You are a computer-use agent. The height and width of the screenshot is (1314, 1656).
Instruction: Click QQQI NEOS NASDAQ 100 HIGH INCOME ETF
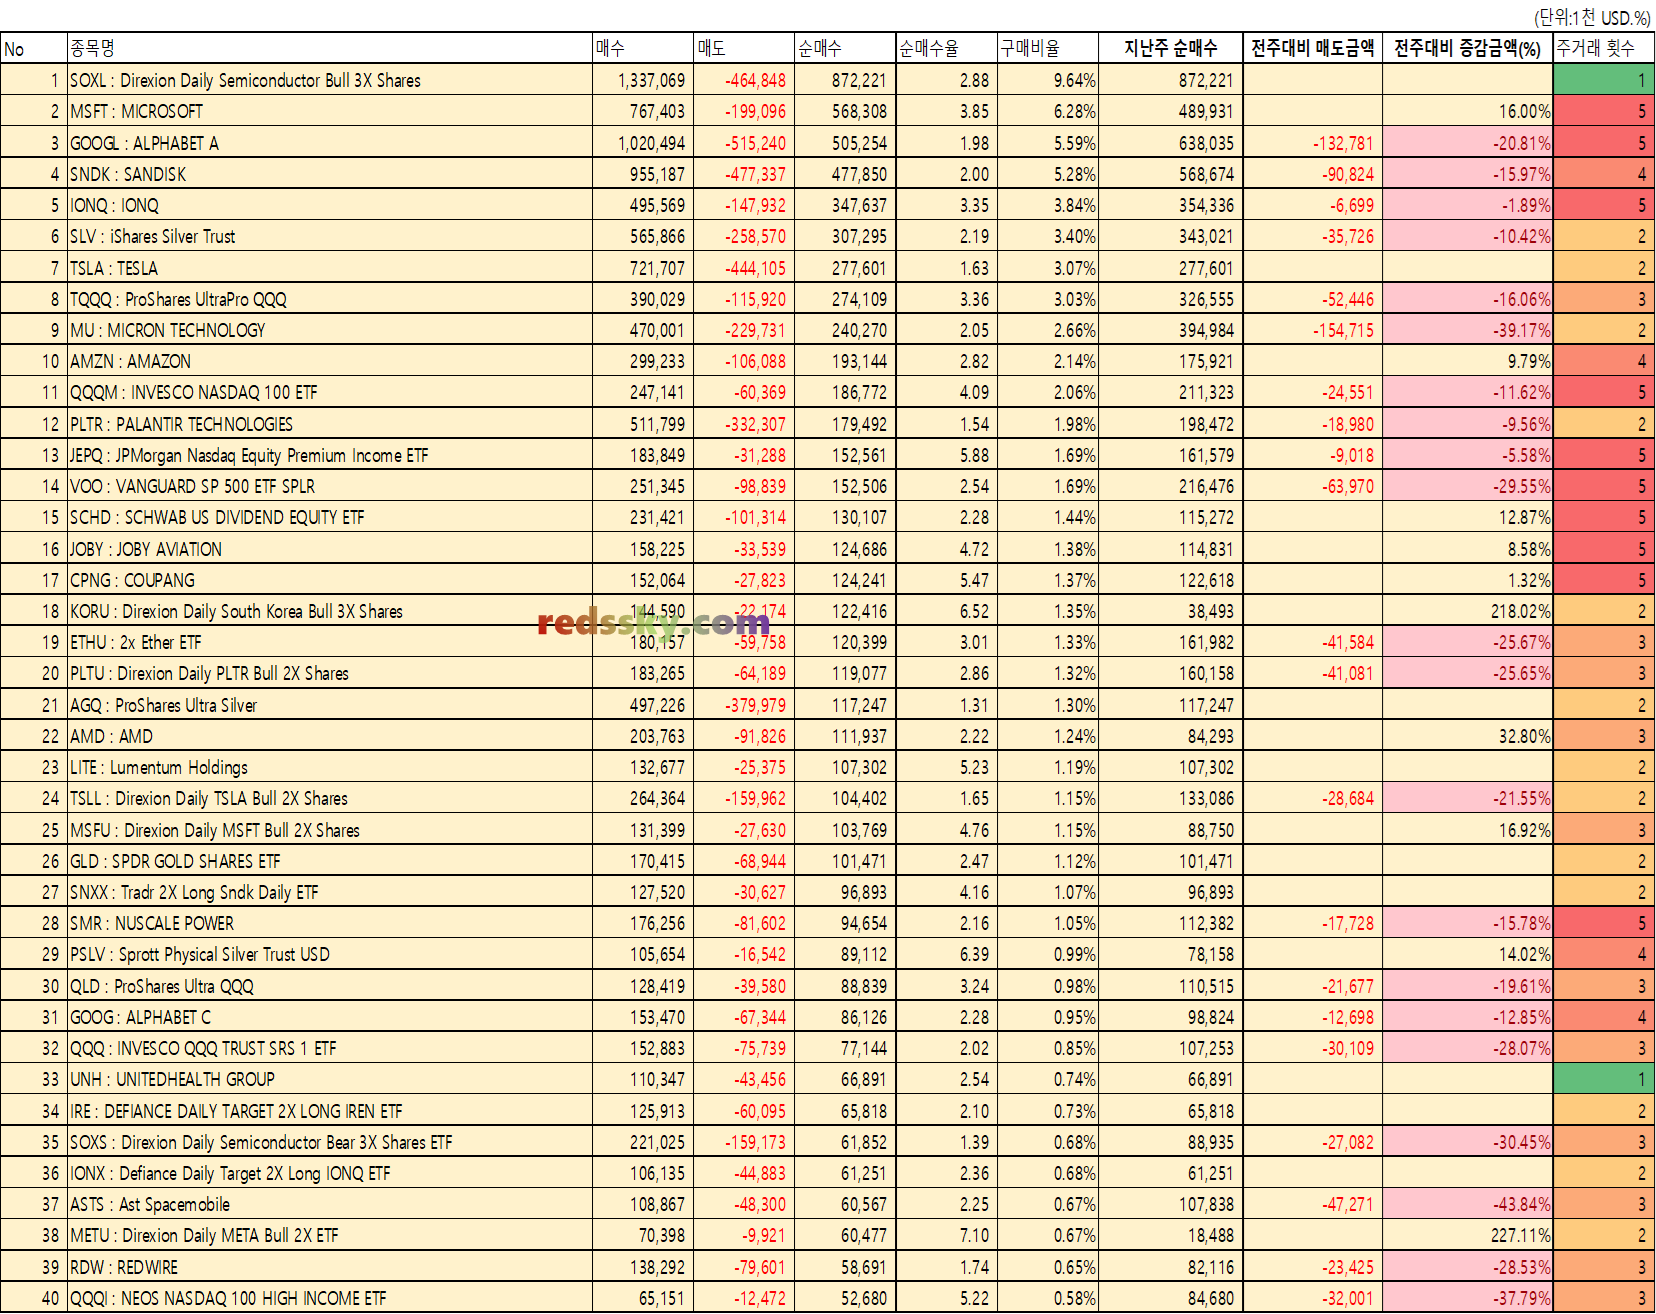click(x=330, y=1298)
